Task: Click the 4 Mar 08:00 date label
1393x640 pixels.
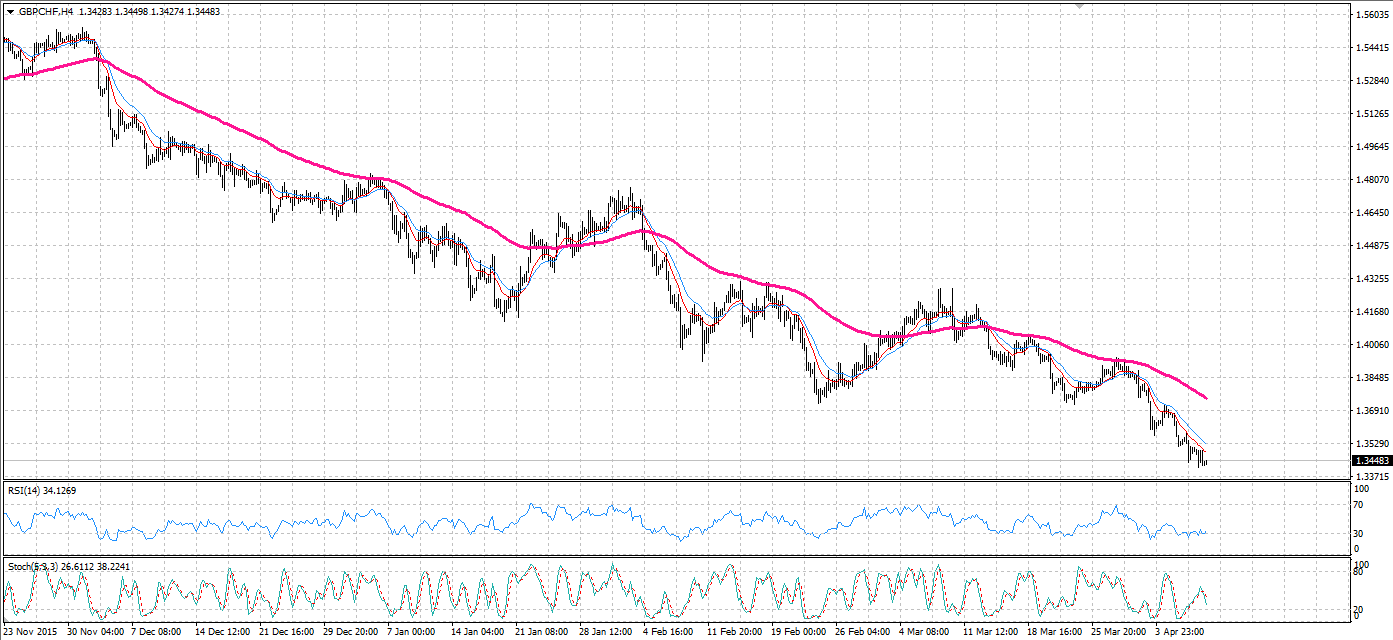Action: point(923,632)
